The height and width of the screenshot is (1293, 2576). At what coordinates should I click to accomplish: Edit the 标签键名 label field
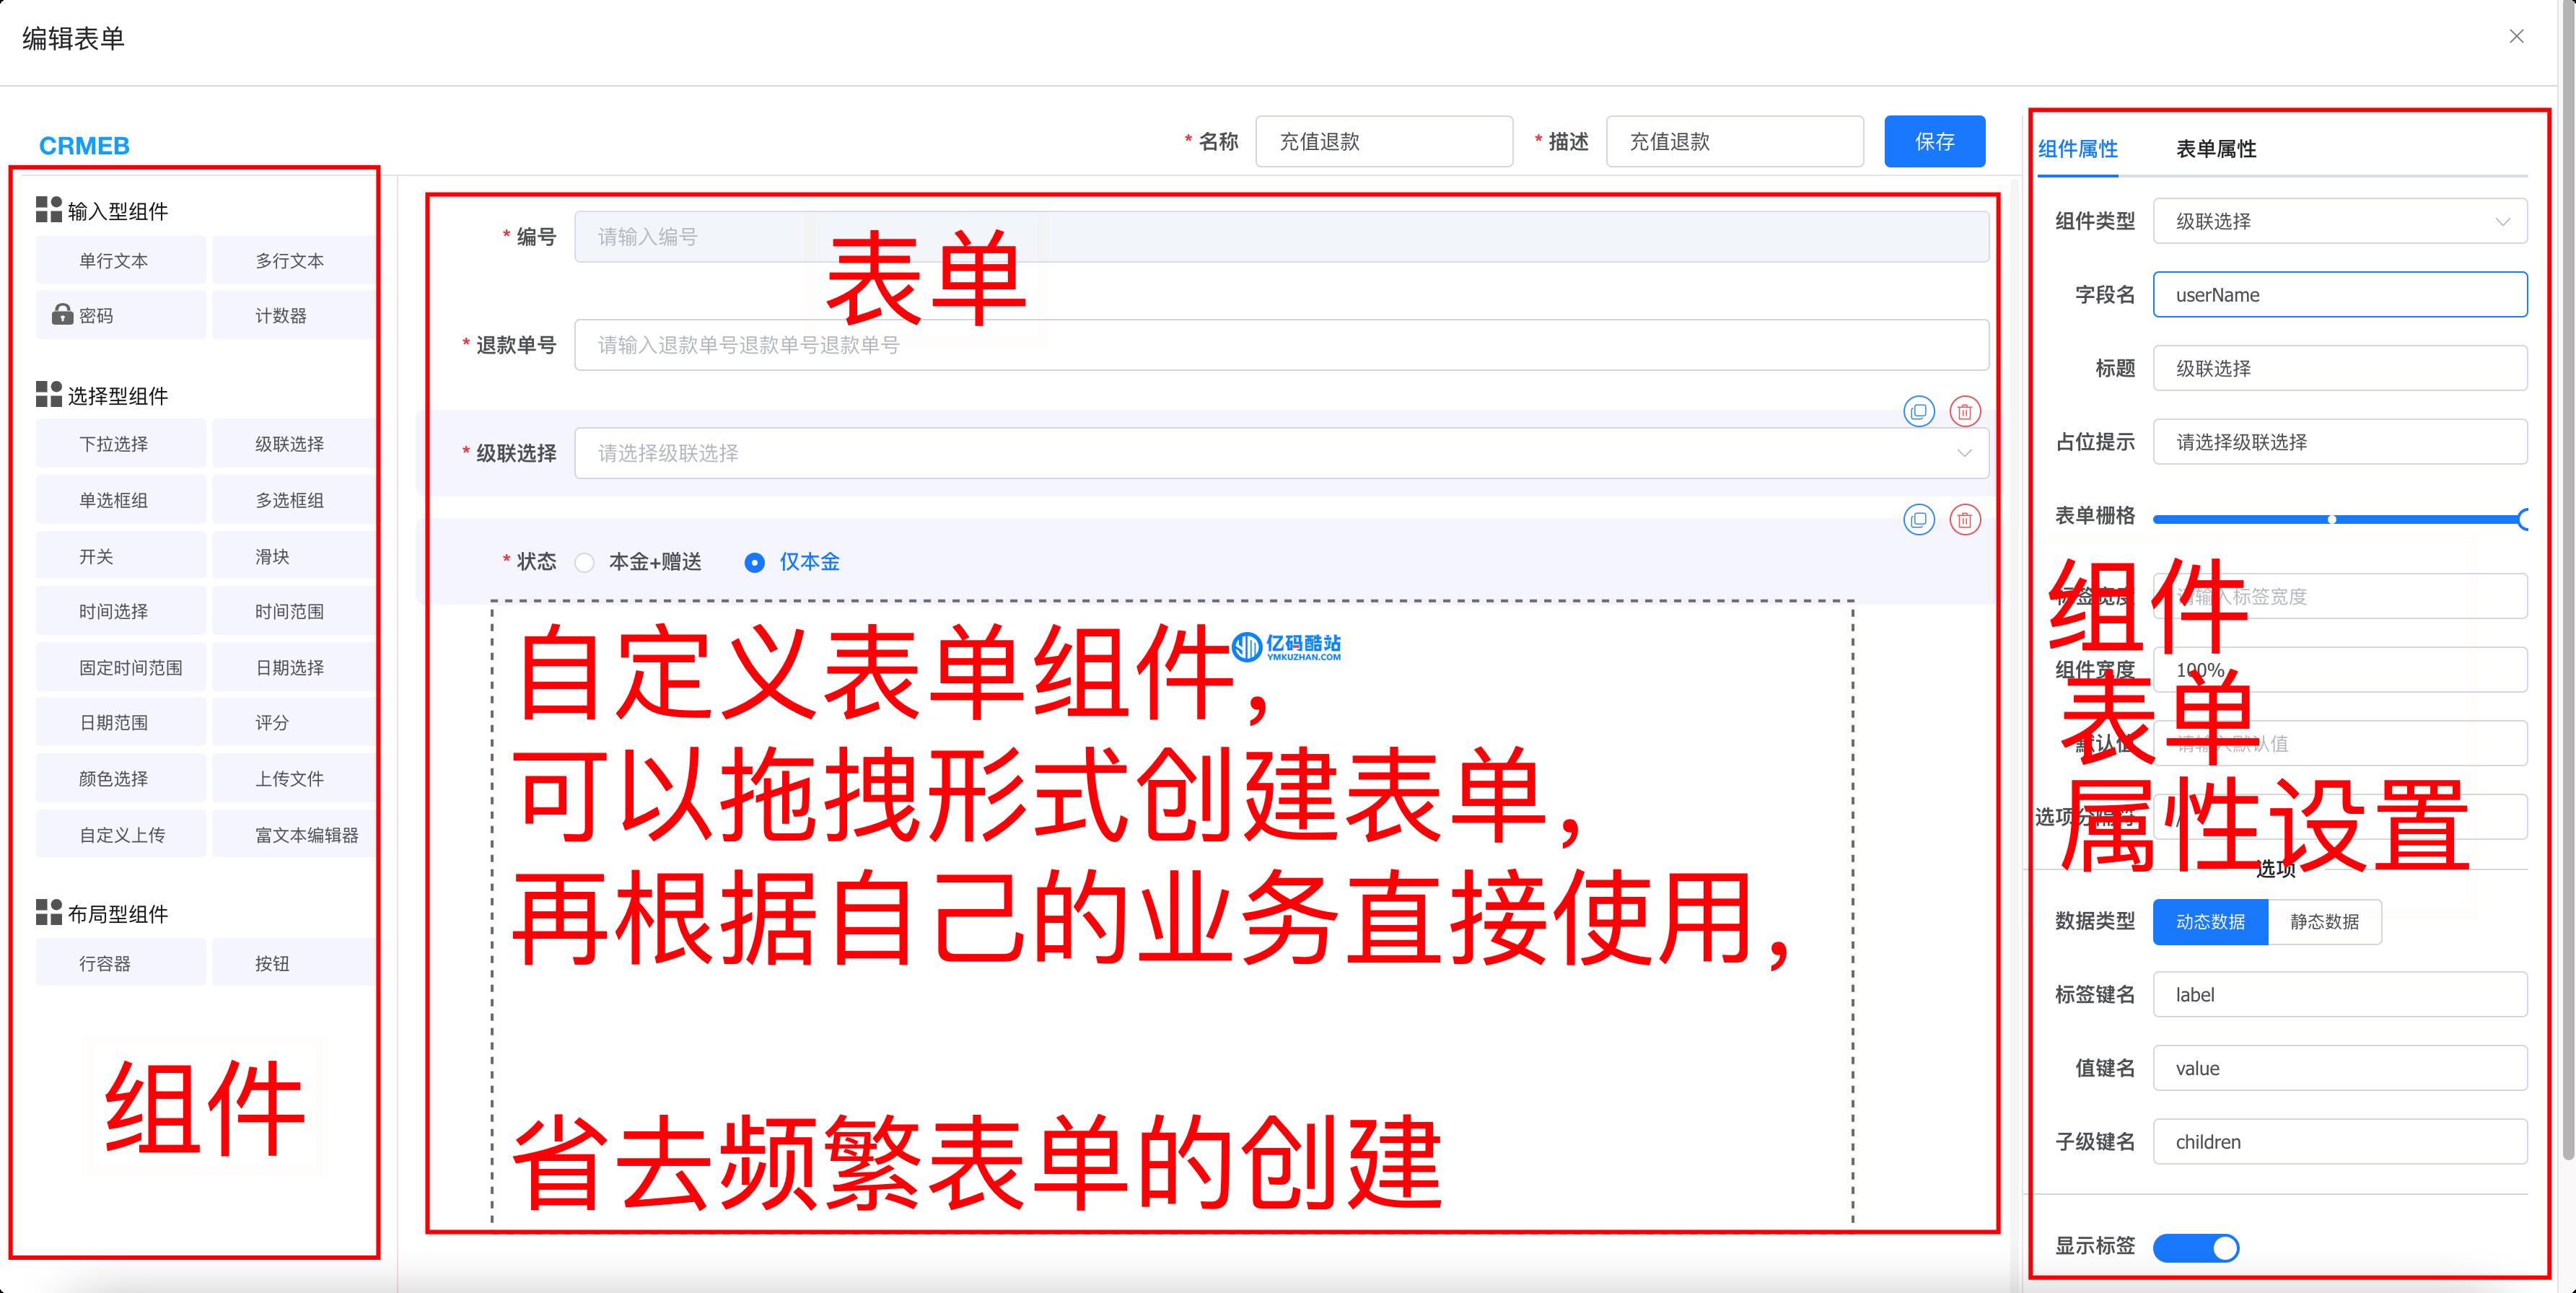pos(2340,995)
